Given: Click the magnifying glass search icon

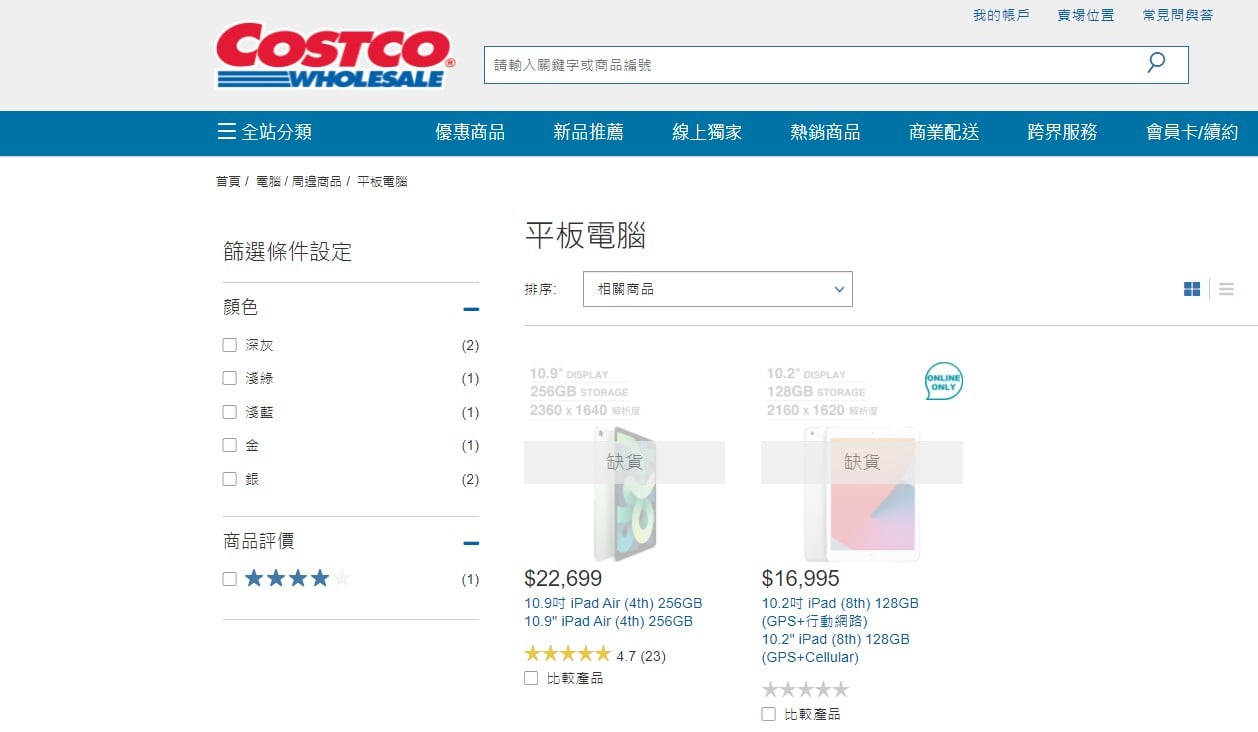Looking at the screenshot, I should pos(1156,63).
